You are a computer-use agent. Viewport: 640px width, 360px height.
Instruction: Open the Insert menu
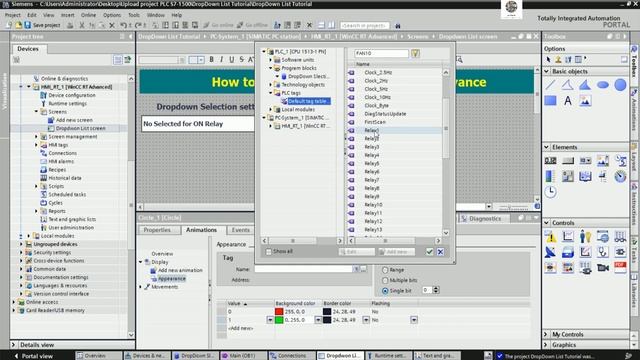(x=67, y=15)
